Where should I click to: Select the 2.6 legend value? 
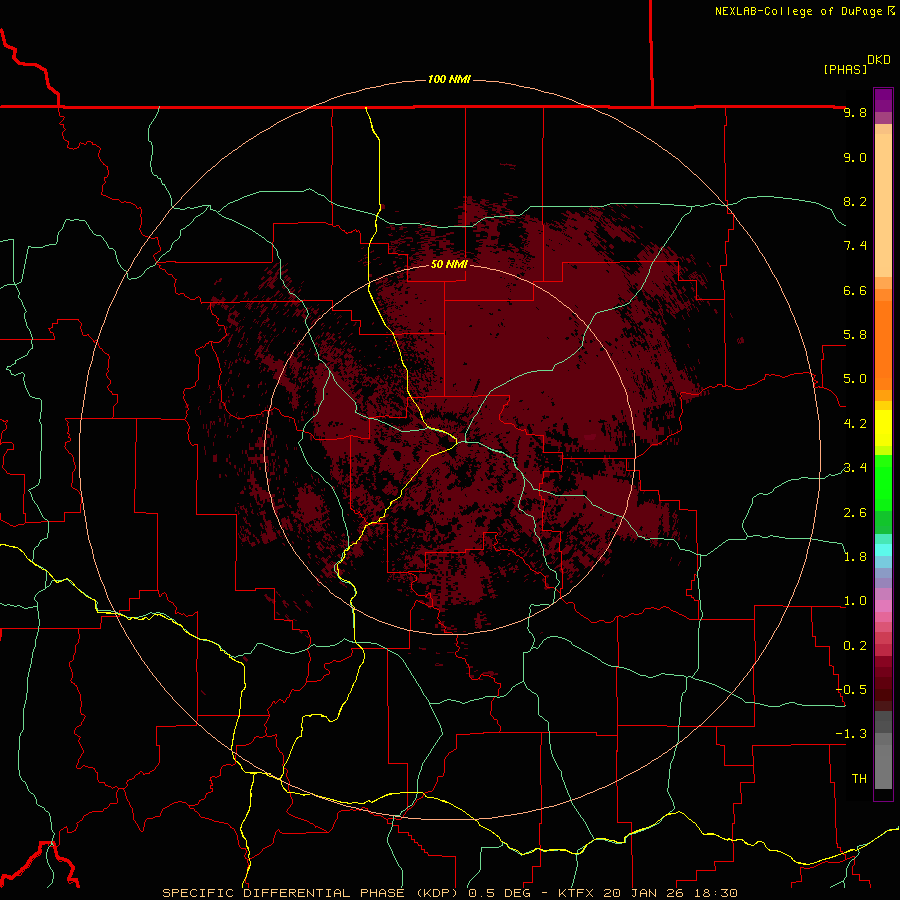coord(855,513)
